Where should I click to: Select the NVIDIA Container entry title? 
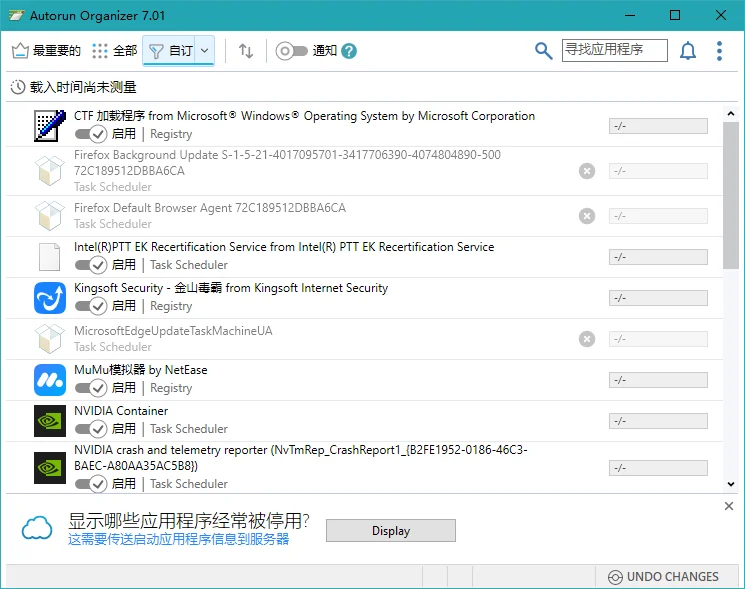(121, 411)
